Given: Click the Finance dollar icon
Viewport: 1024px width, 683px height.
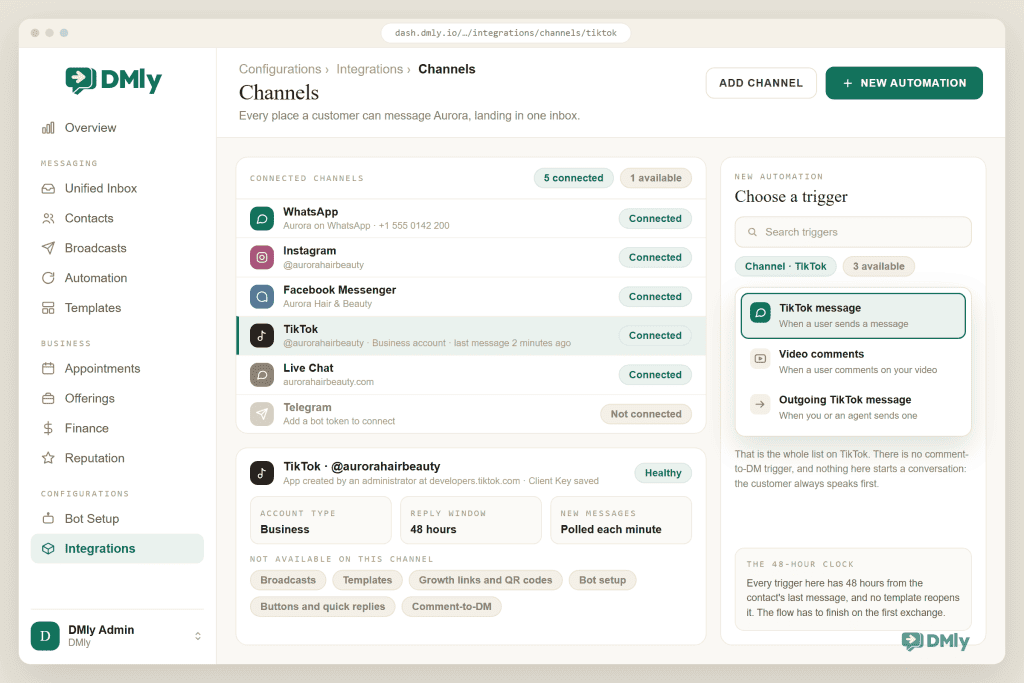Looking at the screenshot, I should (x=48, y=428).
